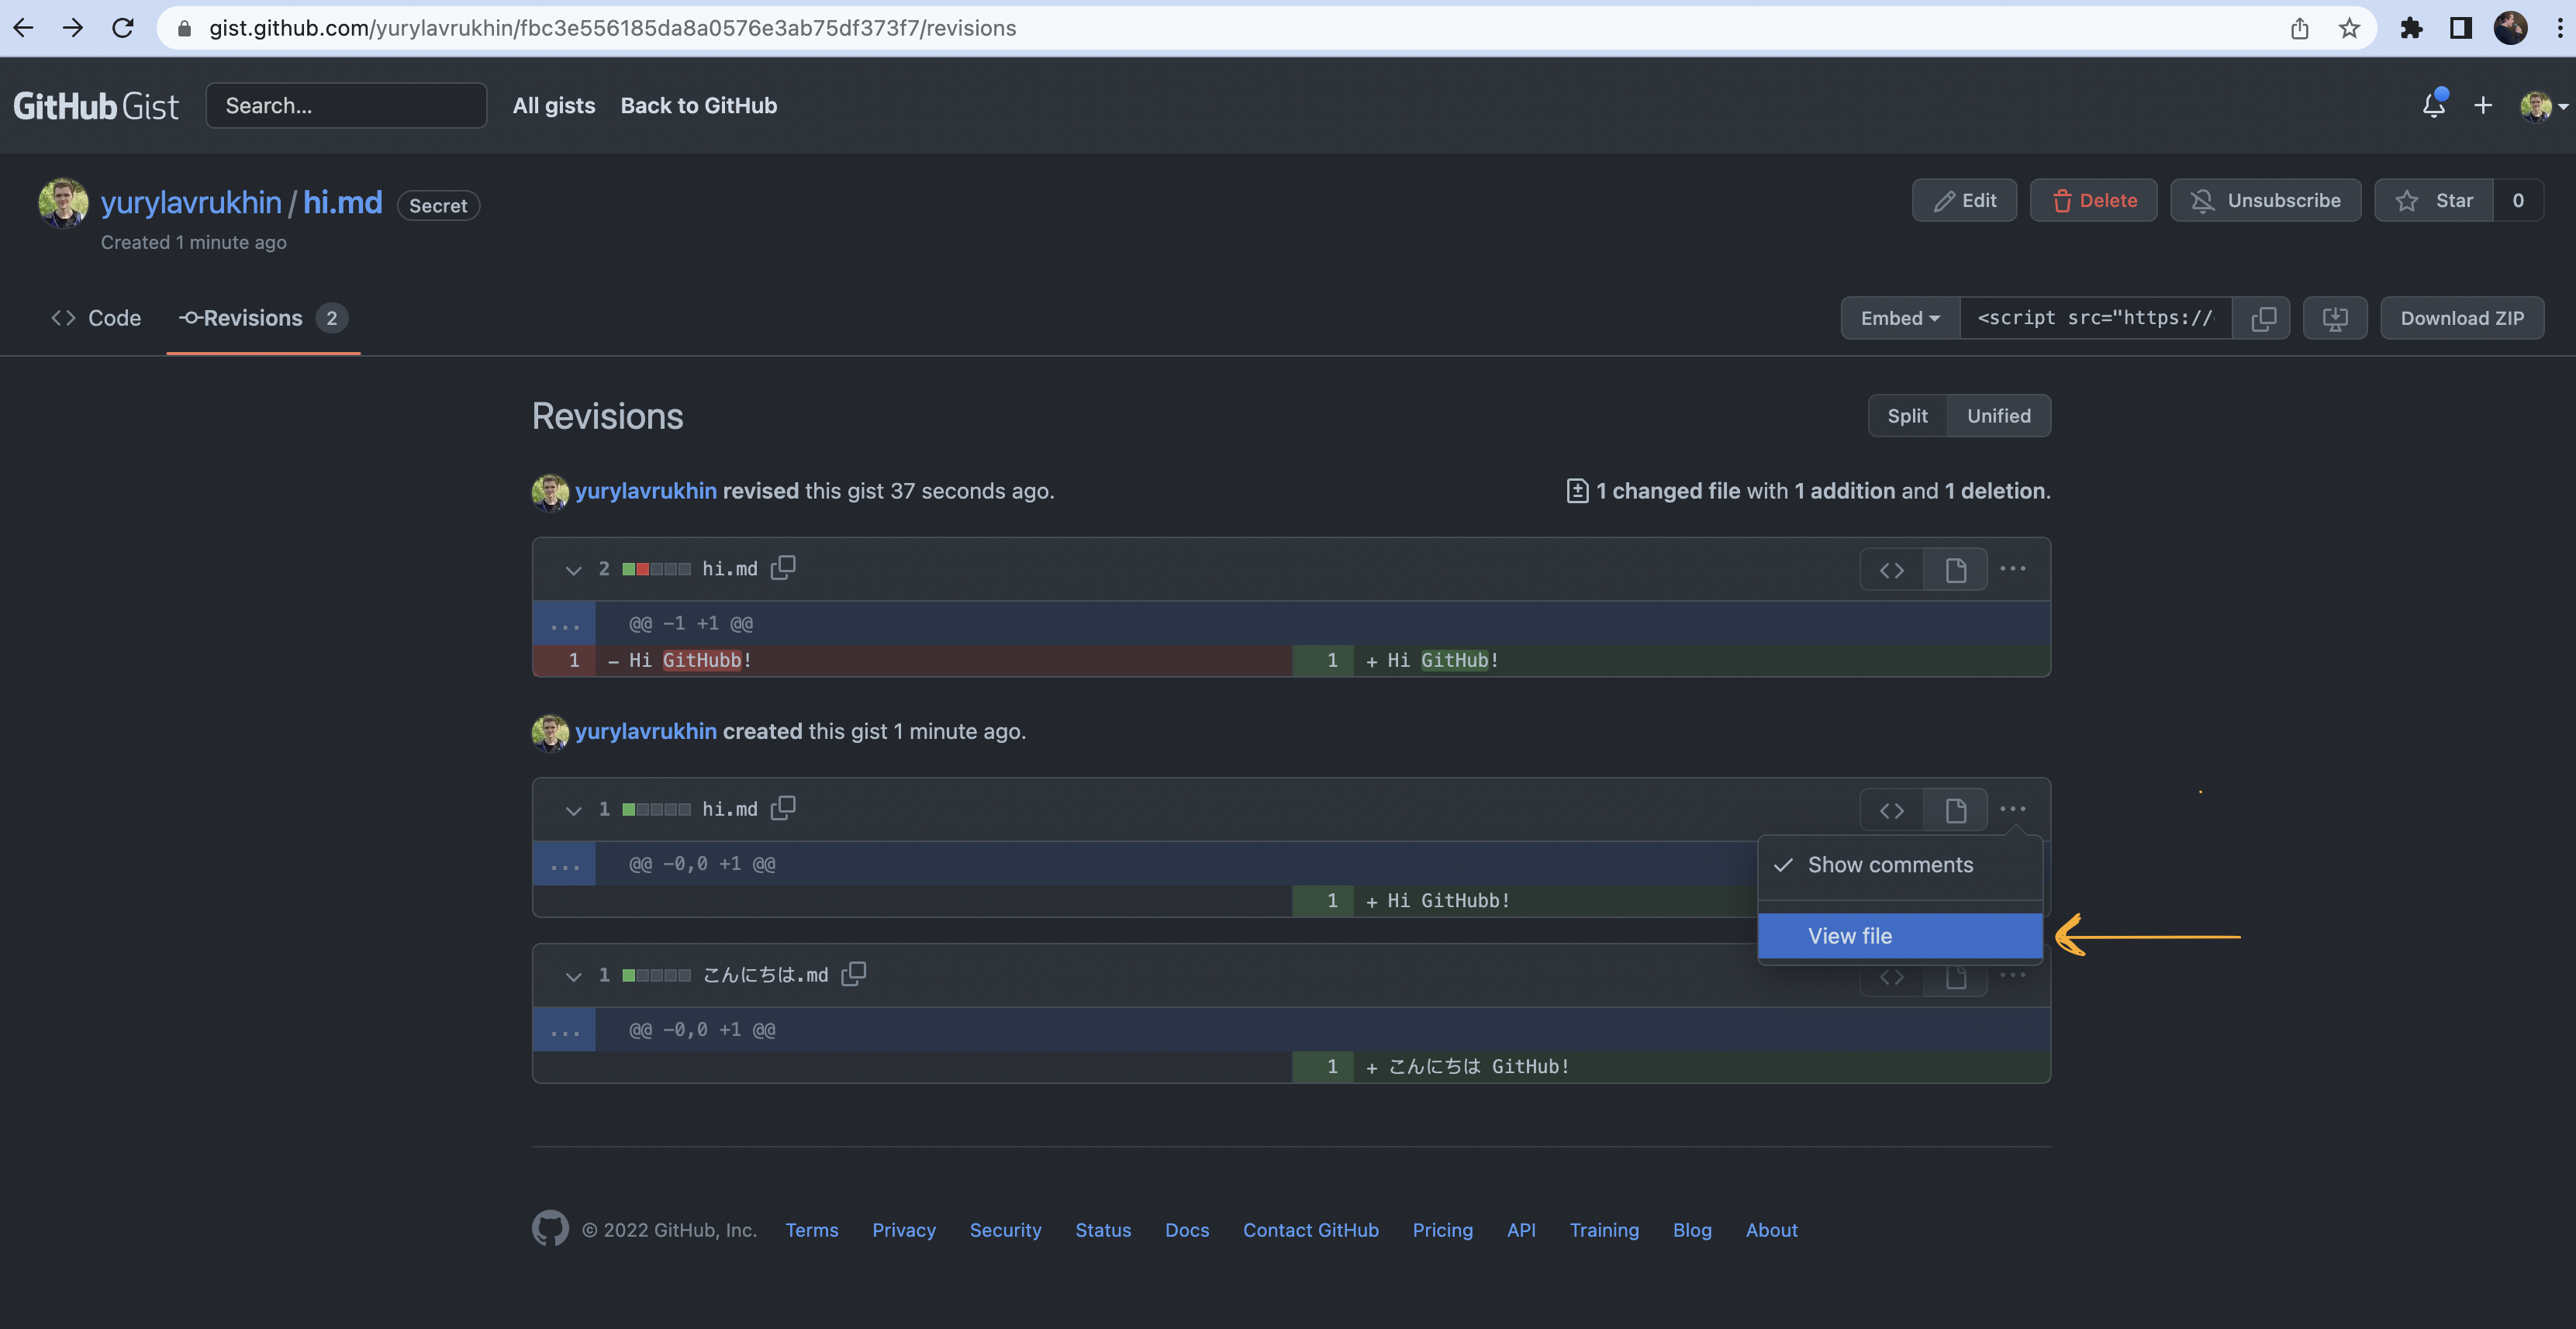Click the download gist icon next to embed field
Screen dimensions: 2576x1329
[2335, 318]
